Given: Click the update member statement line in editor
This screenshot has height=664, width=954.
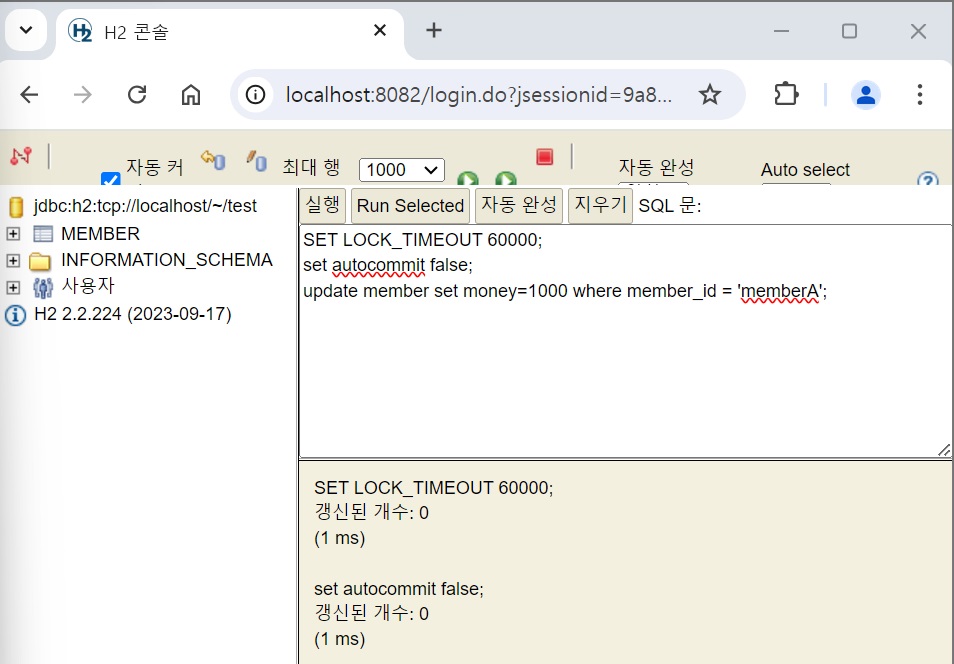Looking at the screenshot, I should pyautogui.click(x=565, y=291).
